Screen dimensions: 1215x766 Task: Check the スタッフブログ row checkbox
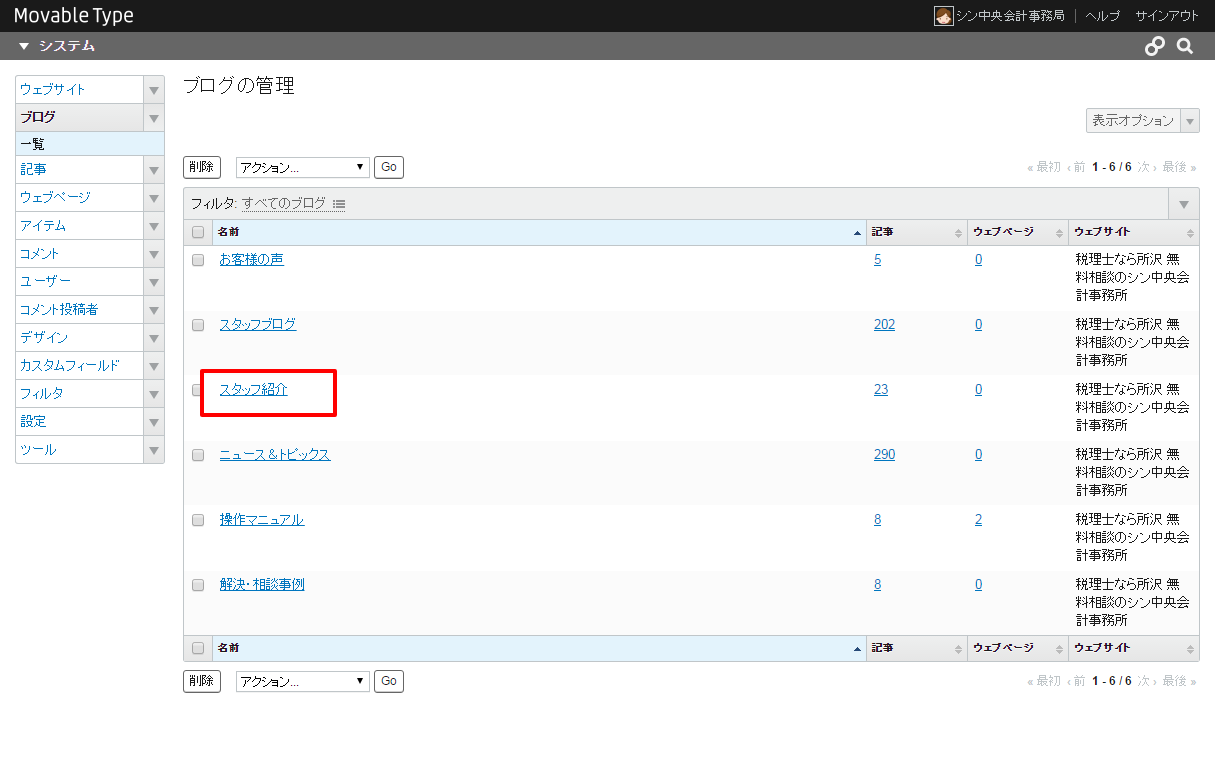click(198, 325)
